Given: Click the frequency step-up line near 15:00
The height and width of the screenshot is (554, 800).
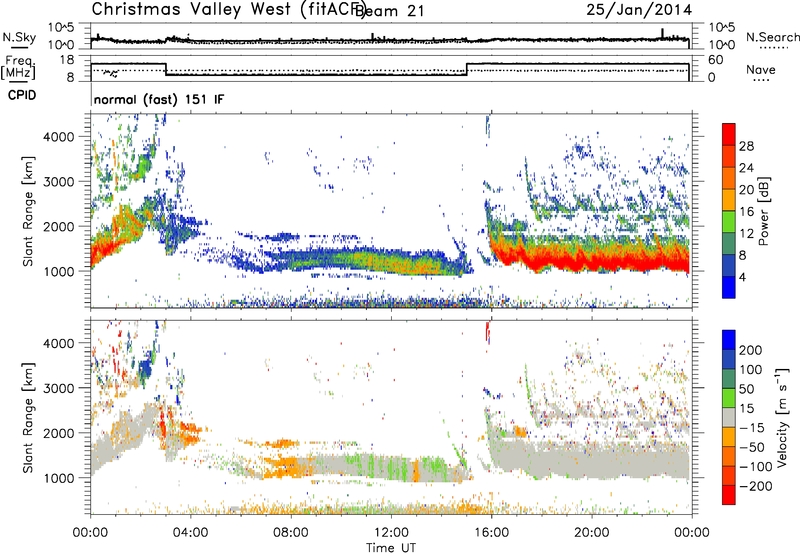Looking at the screenshot, I should click(467, 69).
